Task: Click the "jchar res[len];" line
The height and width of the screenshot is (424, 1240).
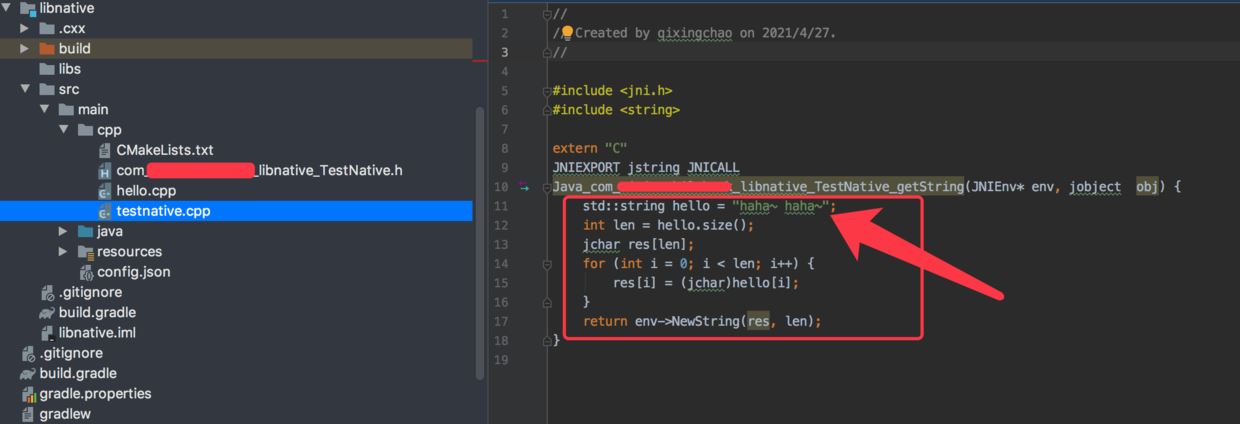Action: (x=638, y=244)
